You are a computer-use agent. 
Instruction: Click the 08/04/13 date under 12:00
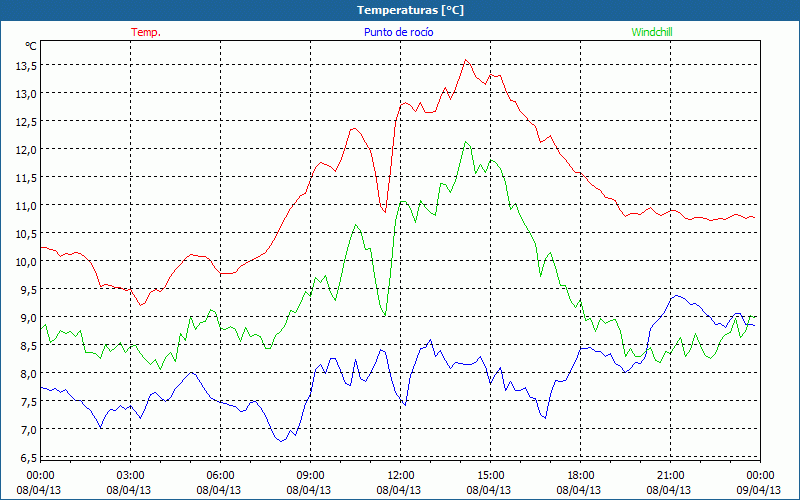pyautogui.click(x=399, y=490)
